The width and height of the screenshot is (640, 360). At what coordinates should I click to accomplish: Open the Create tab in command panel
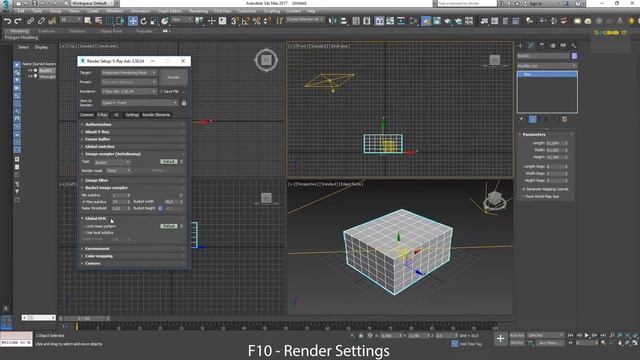(520, 46)
